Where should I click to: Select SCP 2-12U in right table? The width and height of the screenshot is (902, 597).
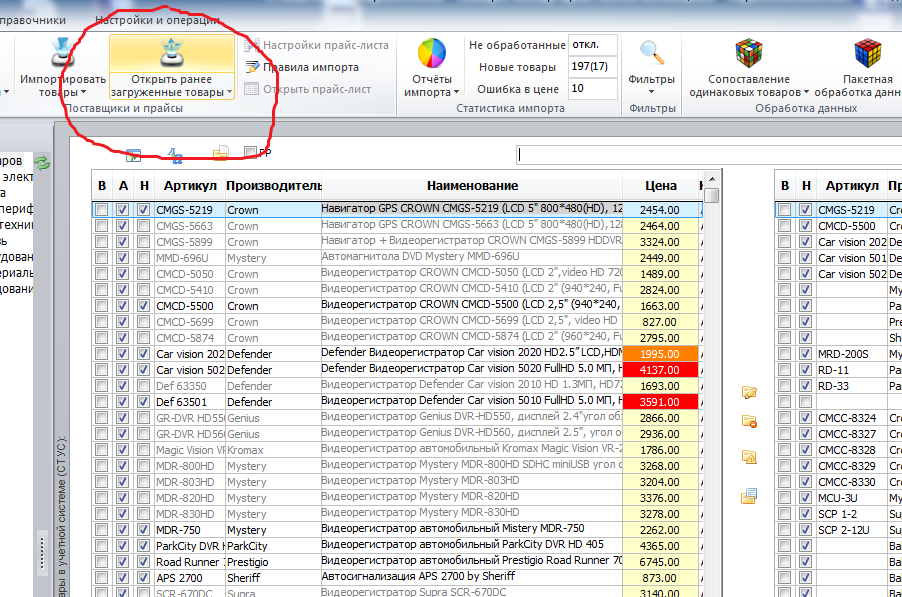(852, 530)
